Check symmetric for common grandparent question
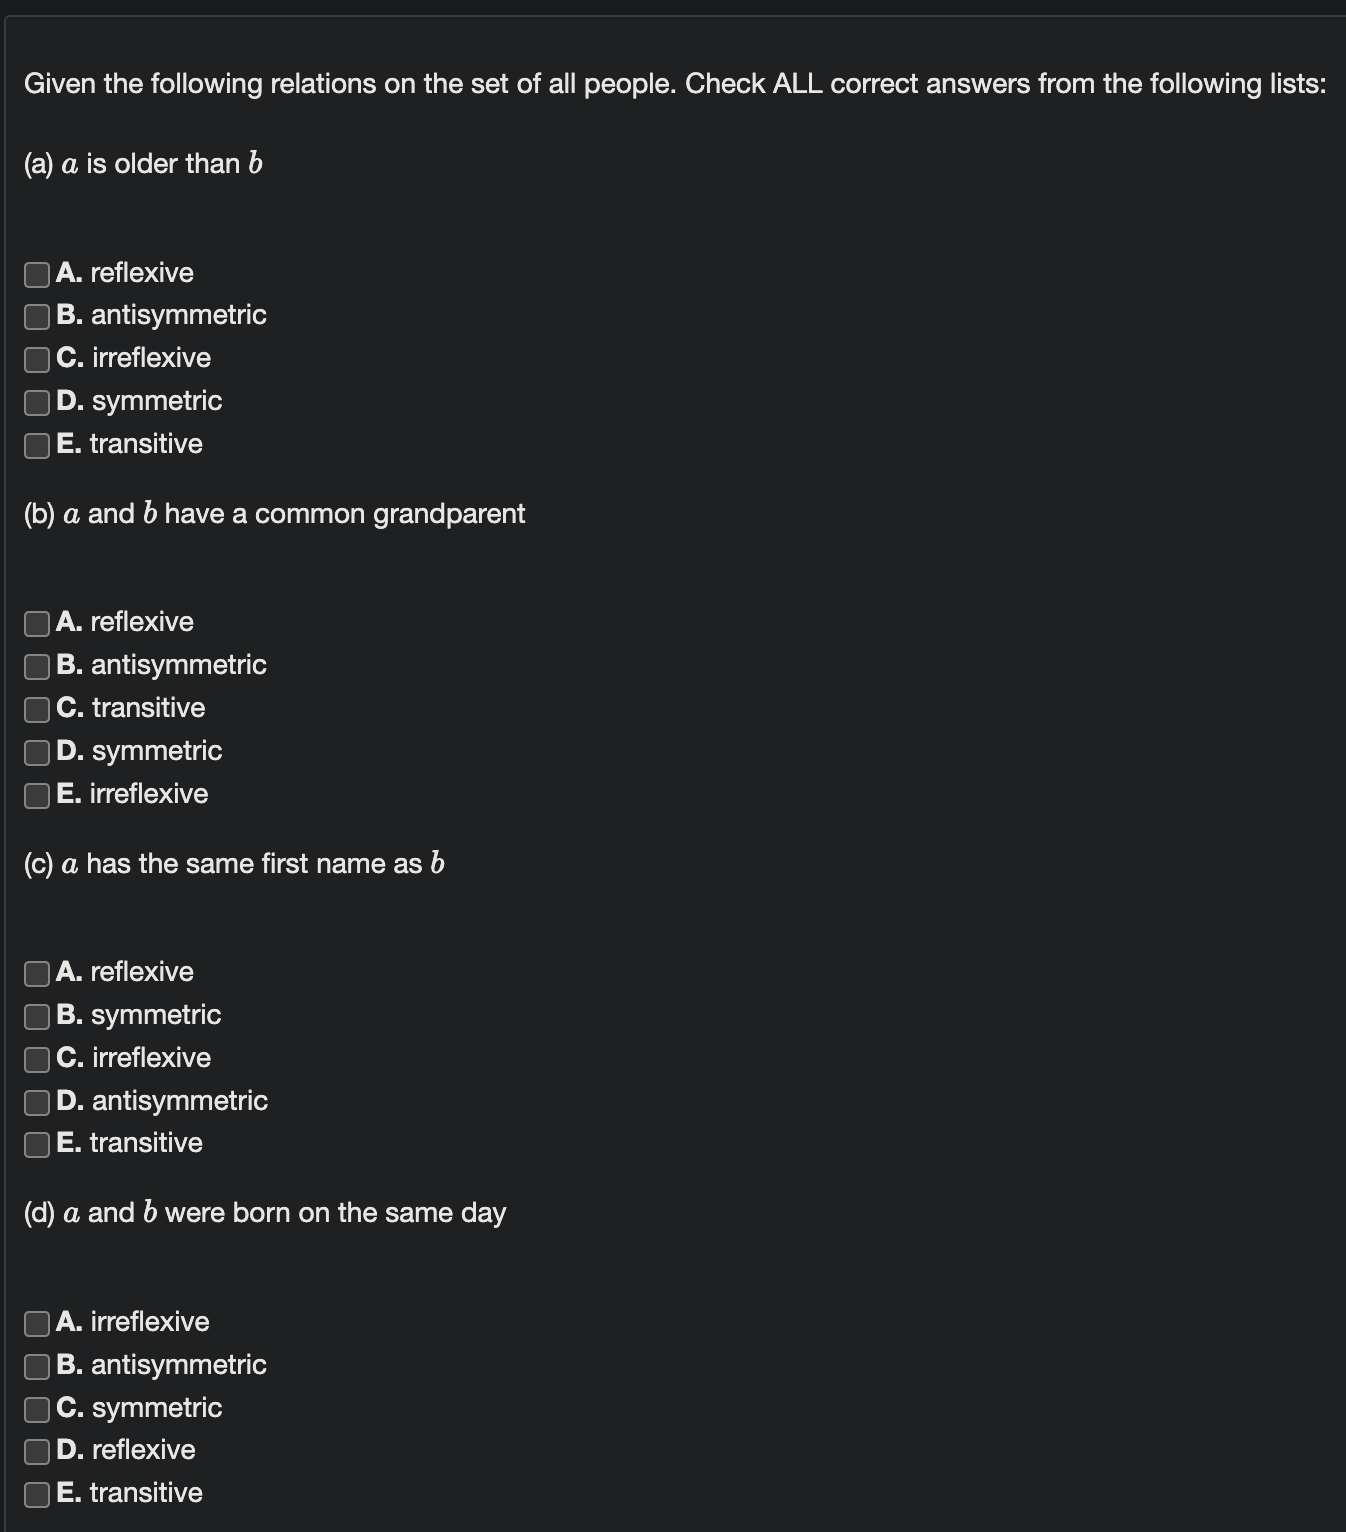The width and height of the screenshot is (1346, 1532). [35, 753]
